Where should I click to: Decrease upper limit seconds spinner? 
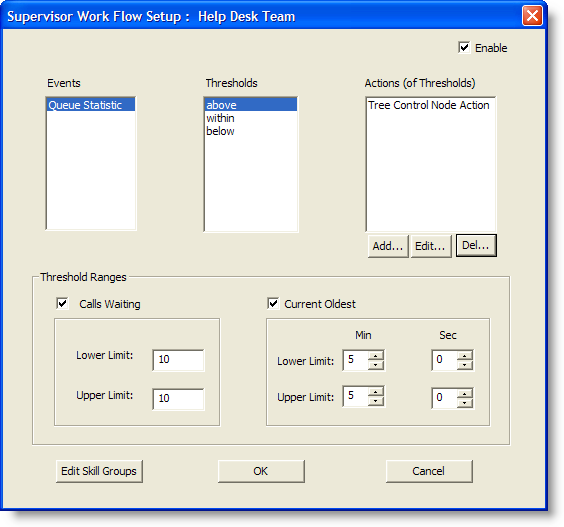pyautogui.click(x=465, y=403)
